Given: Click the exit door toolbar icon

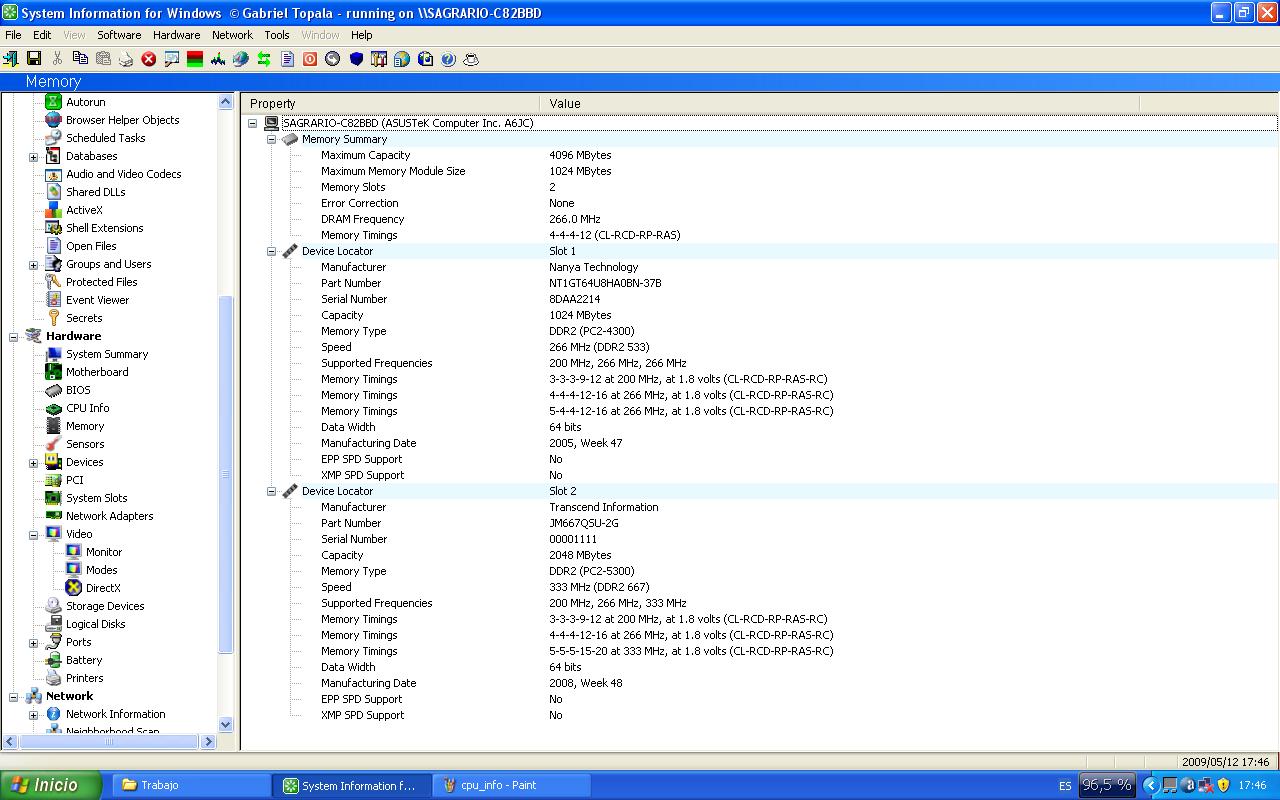Looking at the screenshot, I should [x=11, y=59].
